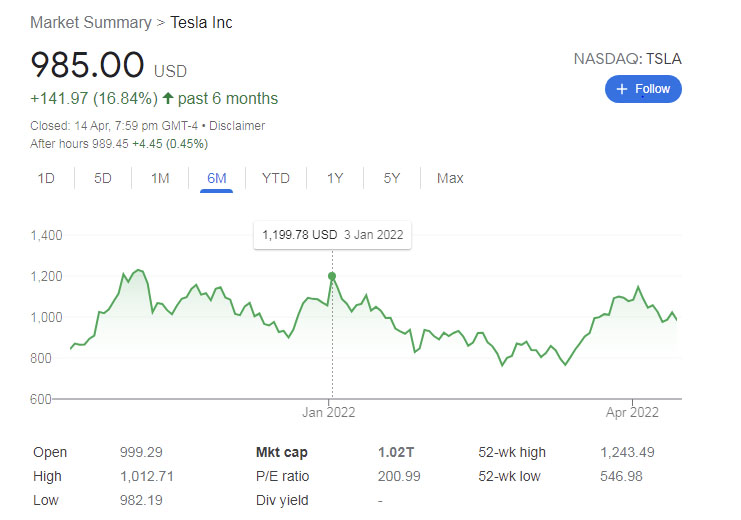Click the green up arrow icon

pos(168,98)
